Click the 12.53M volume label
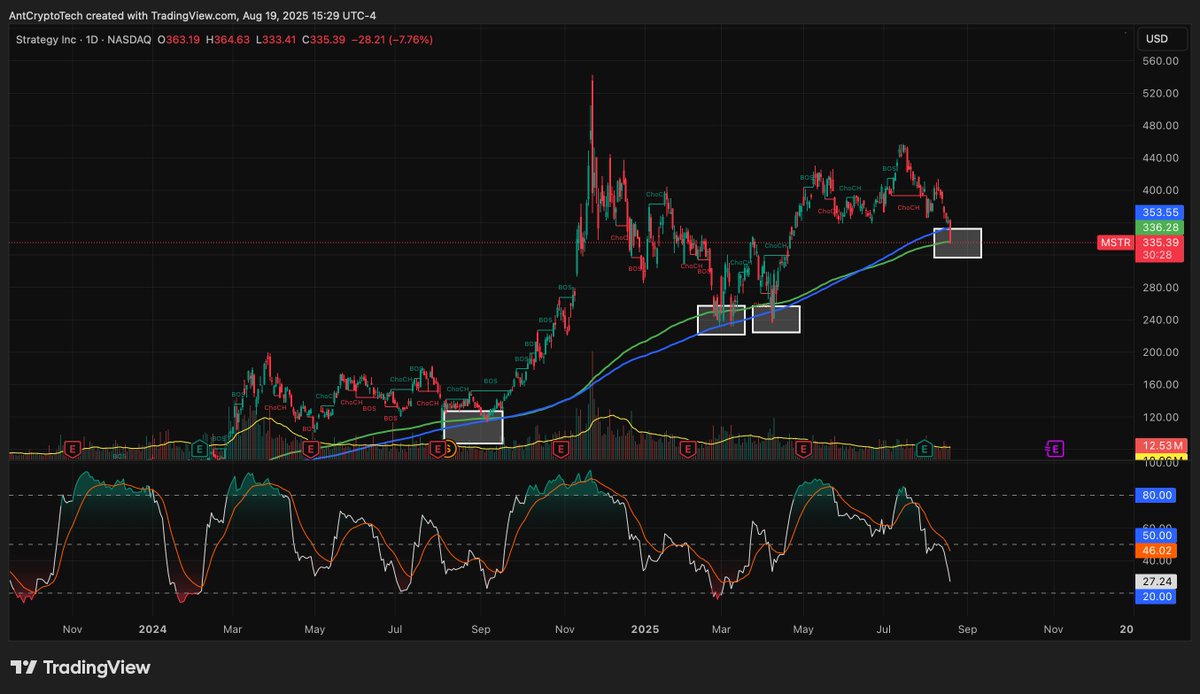This screenshot has width=1200, height=694. point(1161,445)
